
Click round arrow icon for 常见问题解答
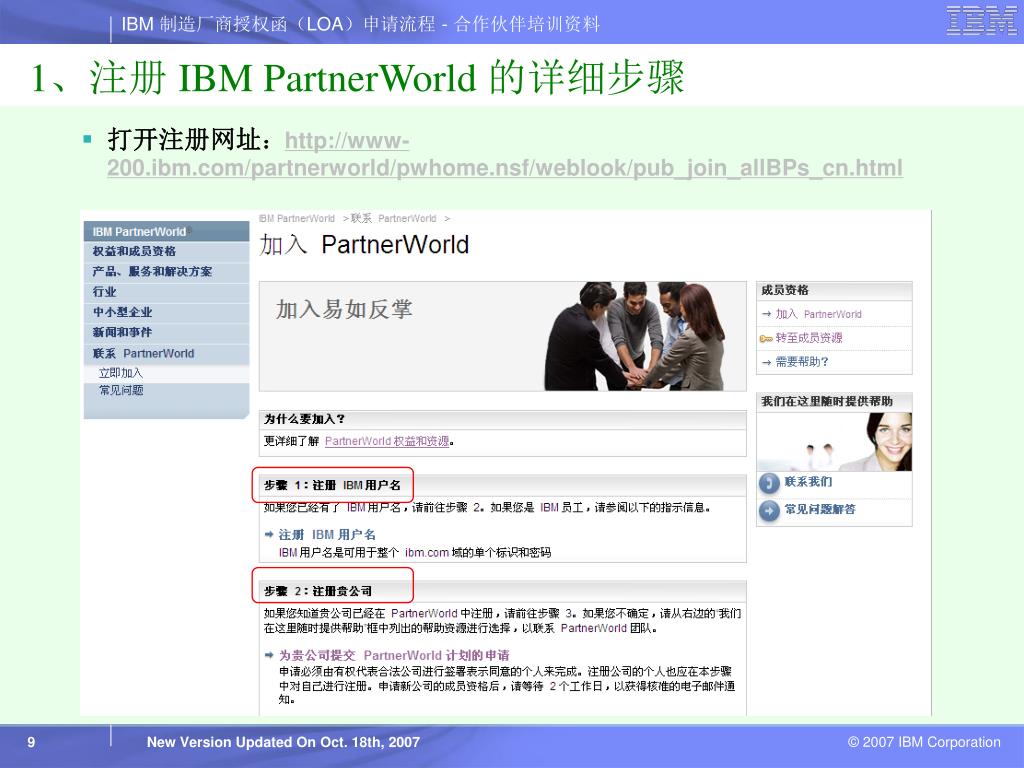[x=769, y=510]
